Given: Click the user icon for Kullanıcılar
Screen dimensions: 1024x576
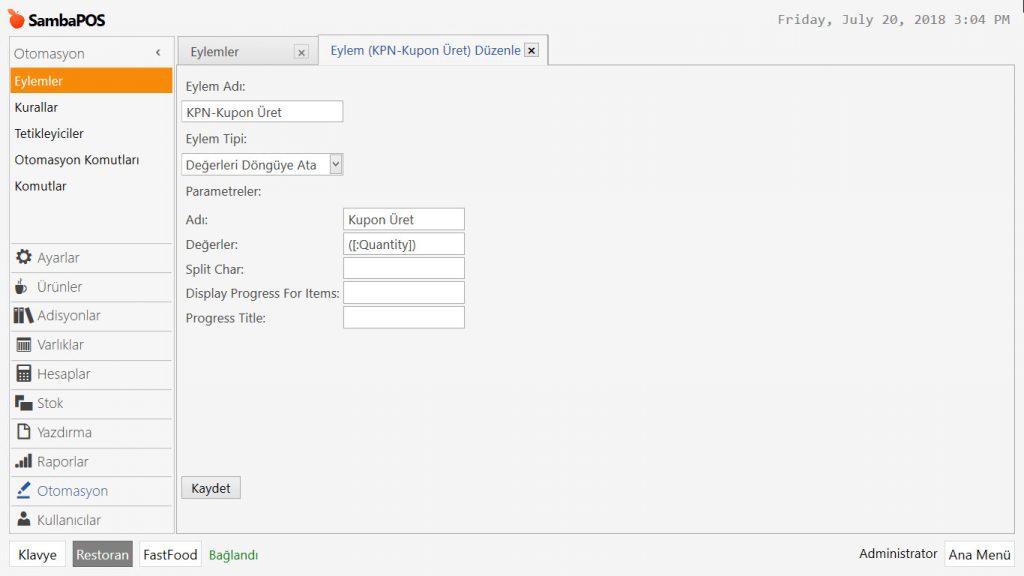Looking at the screenshot, I should 24,520.
